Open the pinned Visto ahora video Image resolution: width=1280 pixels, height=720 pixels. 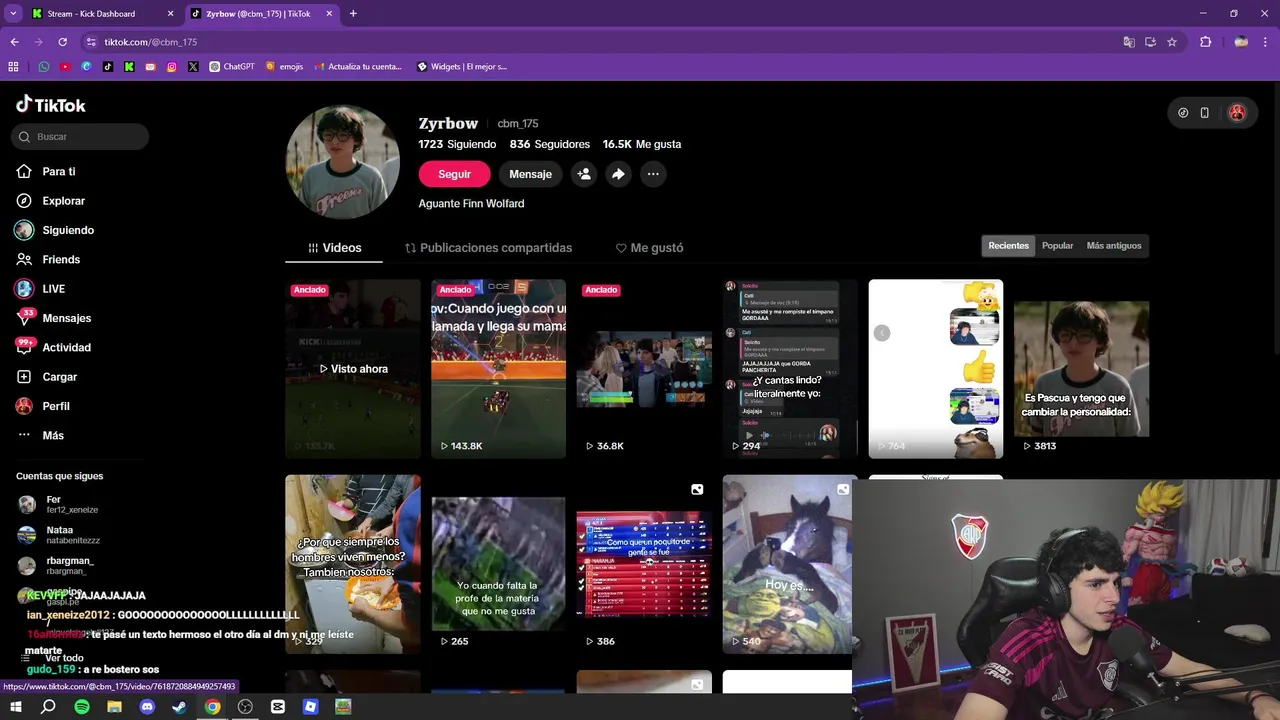click(x=353, y=369)
